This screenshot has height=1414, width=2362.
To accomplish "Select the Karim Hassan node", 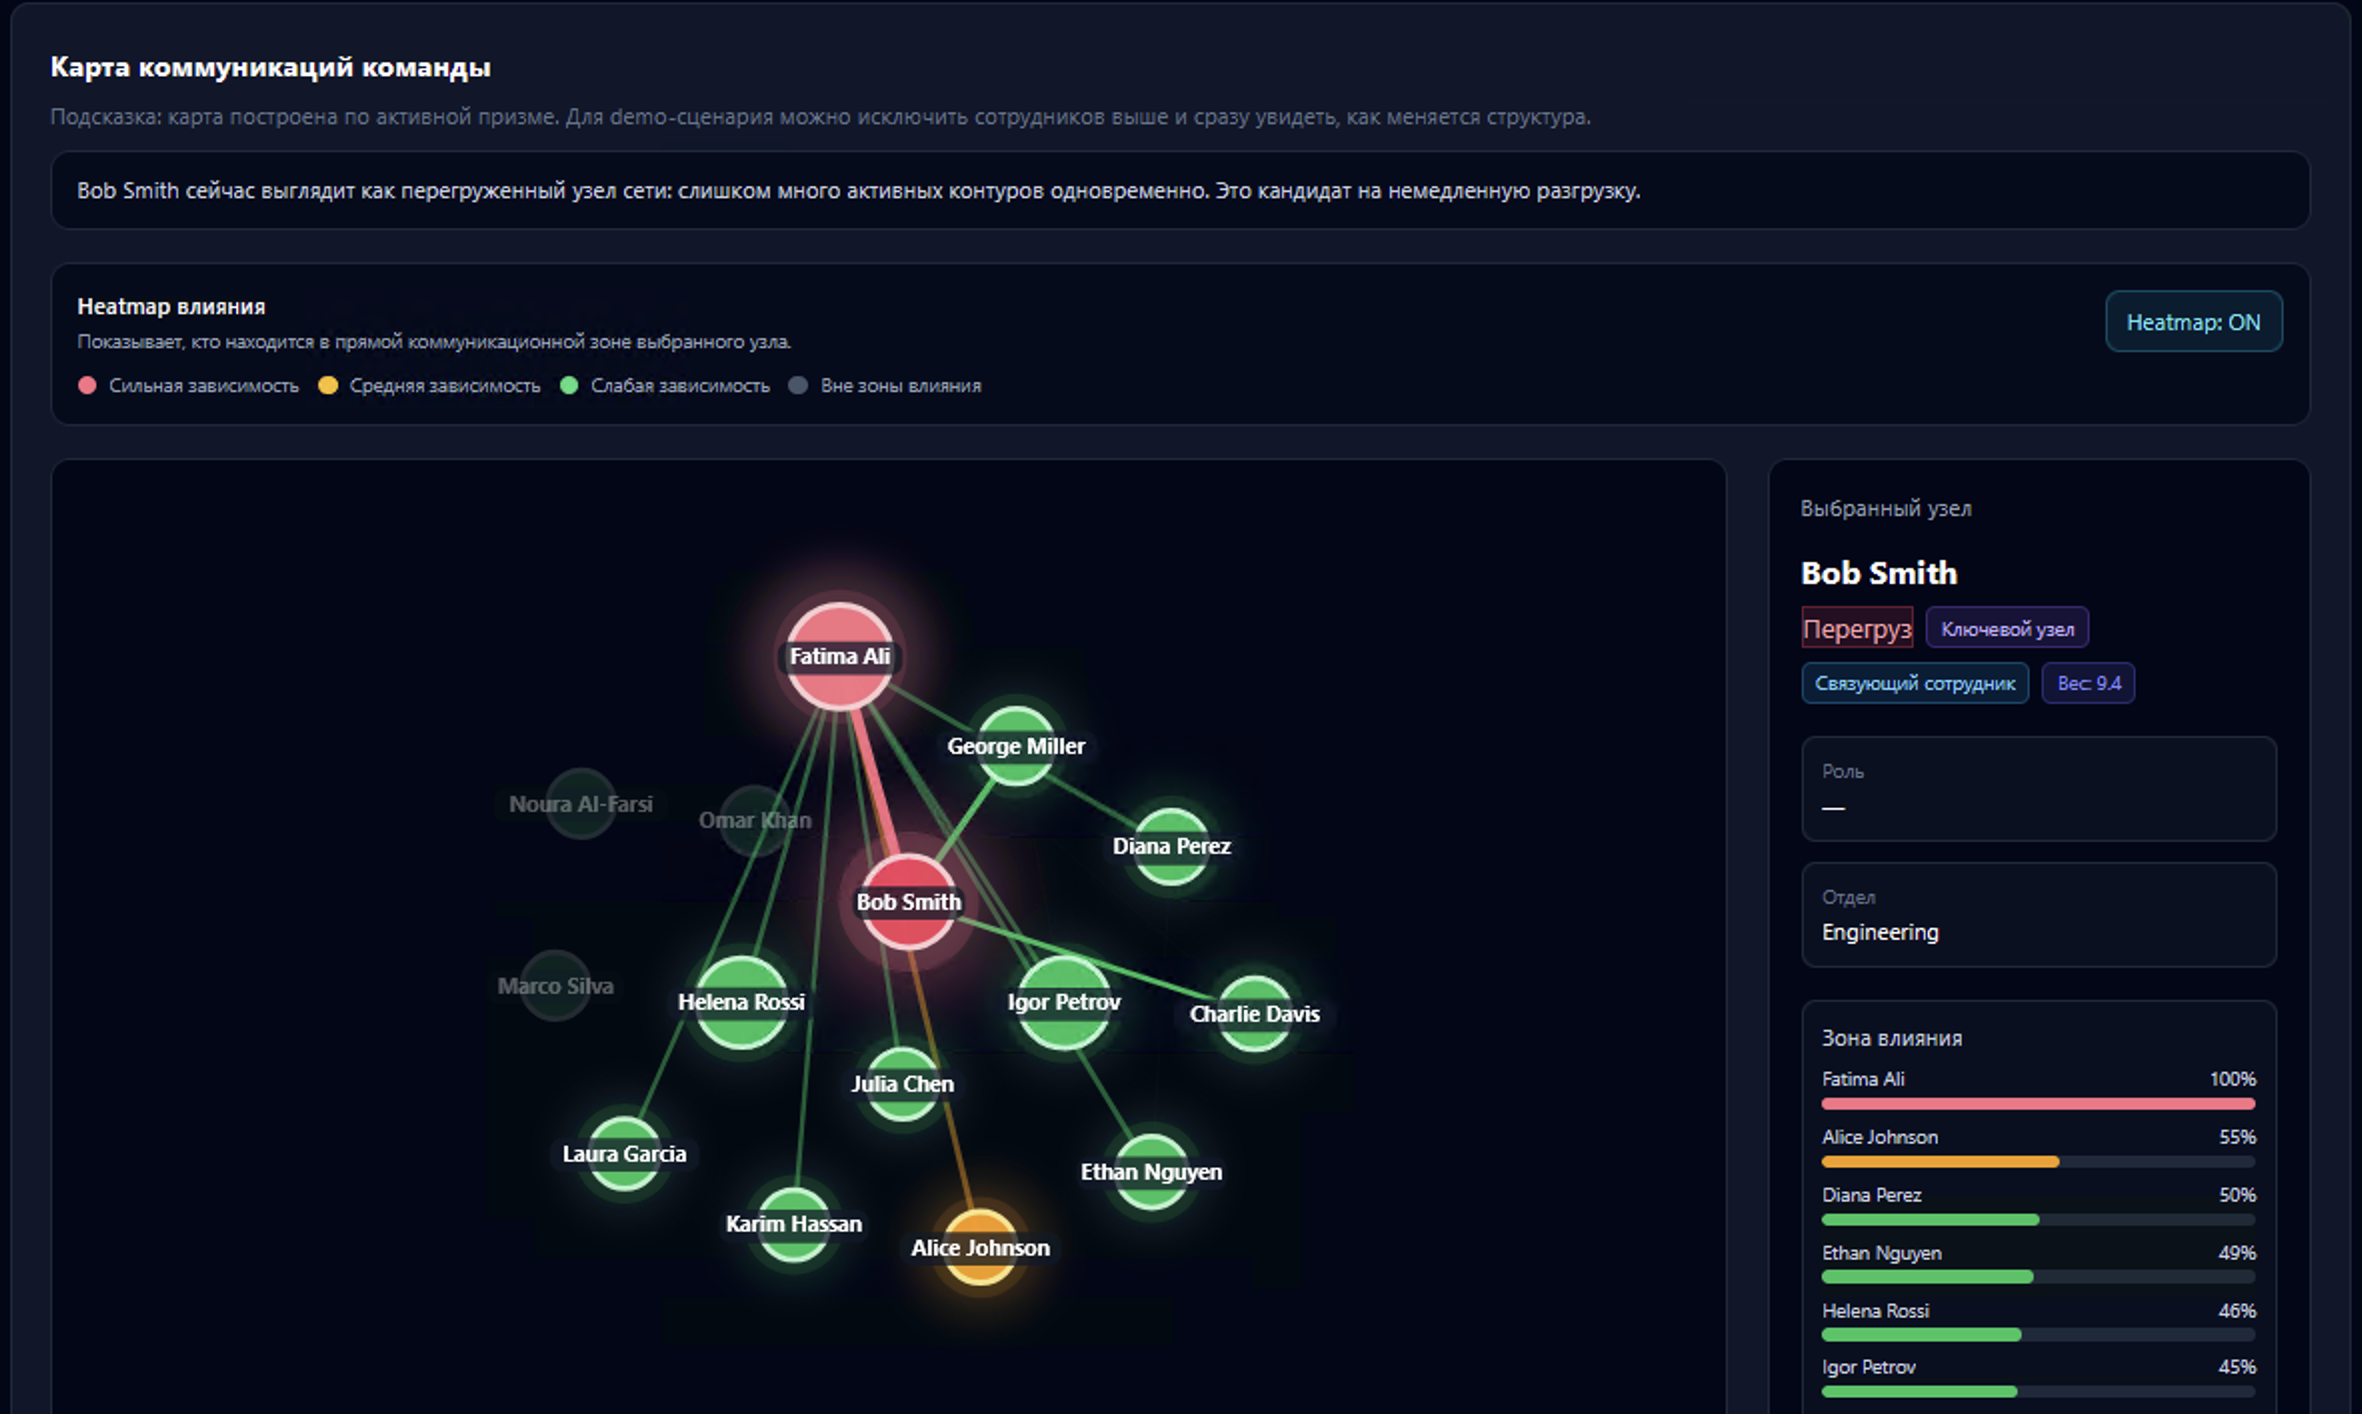I will coord(794,1224).
